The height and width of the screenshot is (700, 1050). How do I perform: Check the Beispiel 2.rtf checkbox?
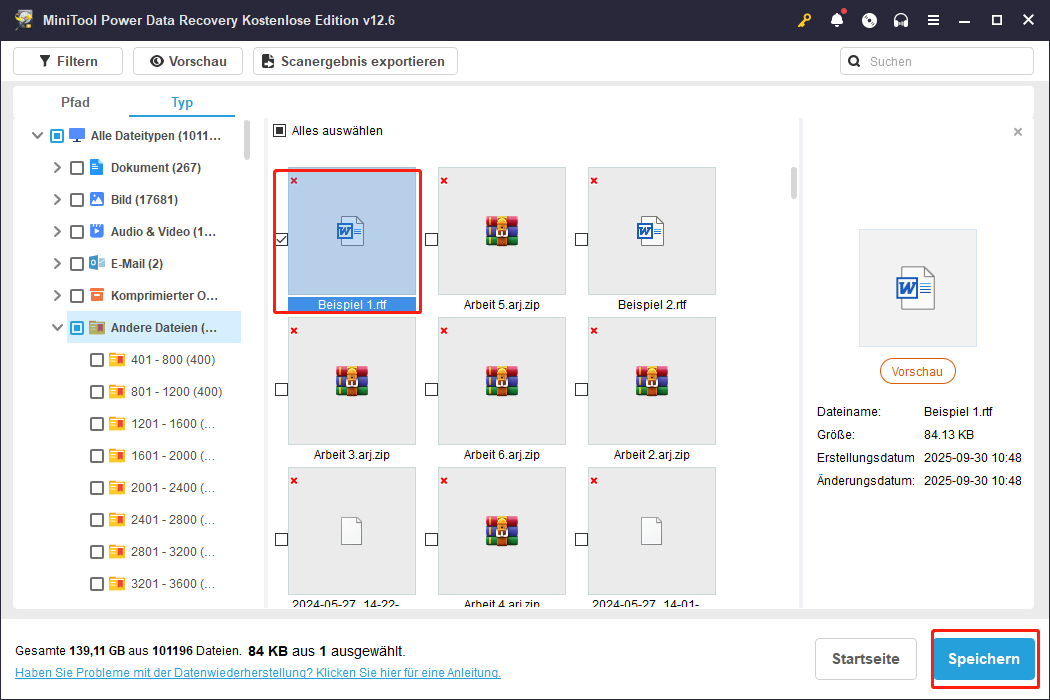(581, 239)
